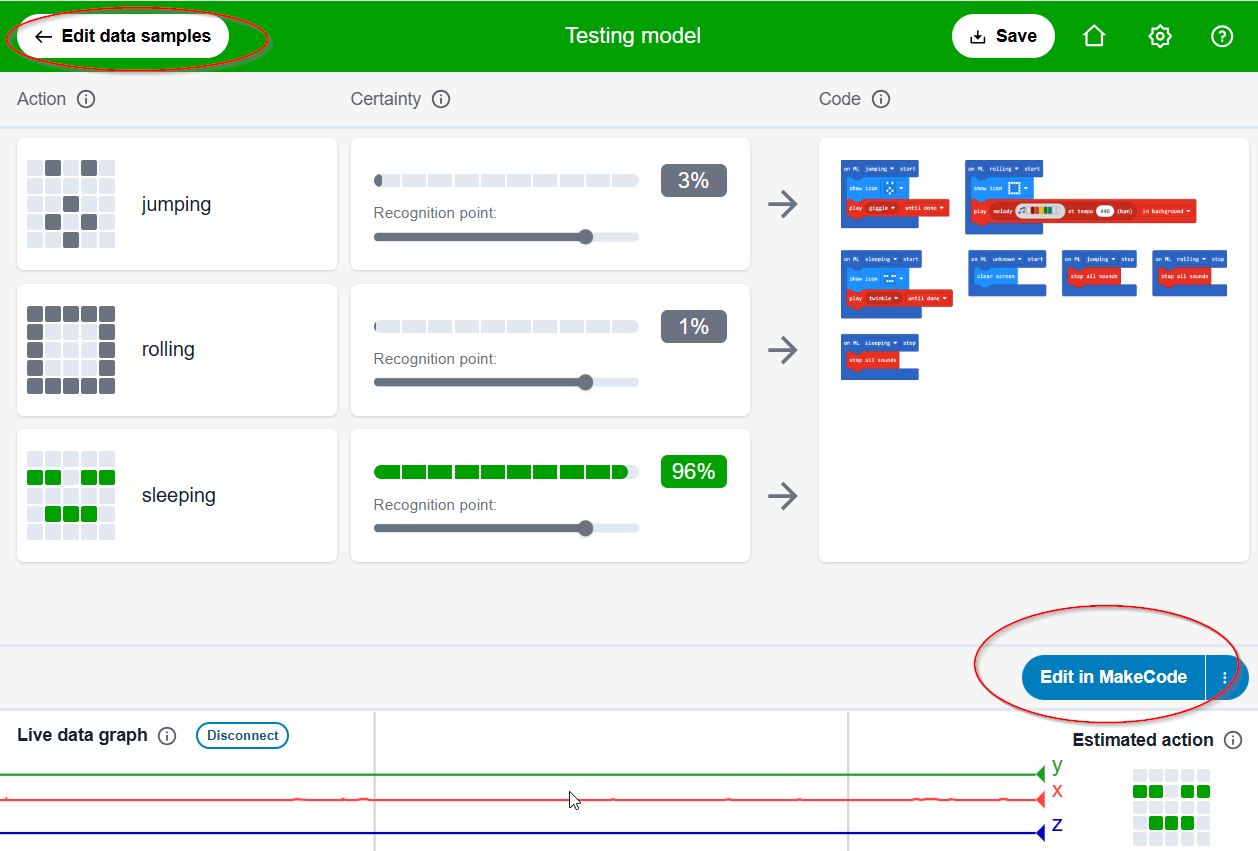Click the rolling action LED icon

pyautogui.click(x=71, y=350)
